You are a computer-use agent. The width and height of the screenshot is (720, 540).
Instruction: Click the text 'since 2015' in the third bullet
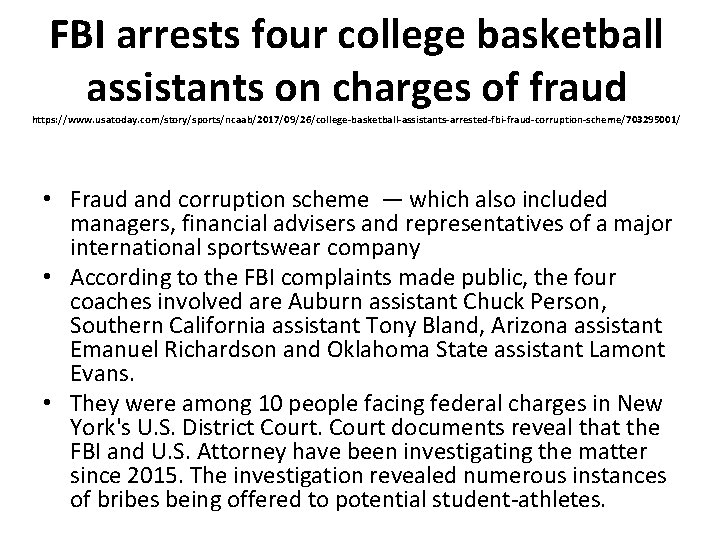[x=124, y=475]
